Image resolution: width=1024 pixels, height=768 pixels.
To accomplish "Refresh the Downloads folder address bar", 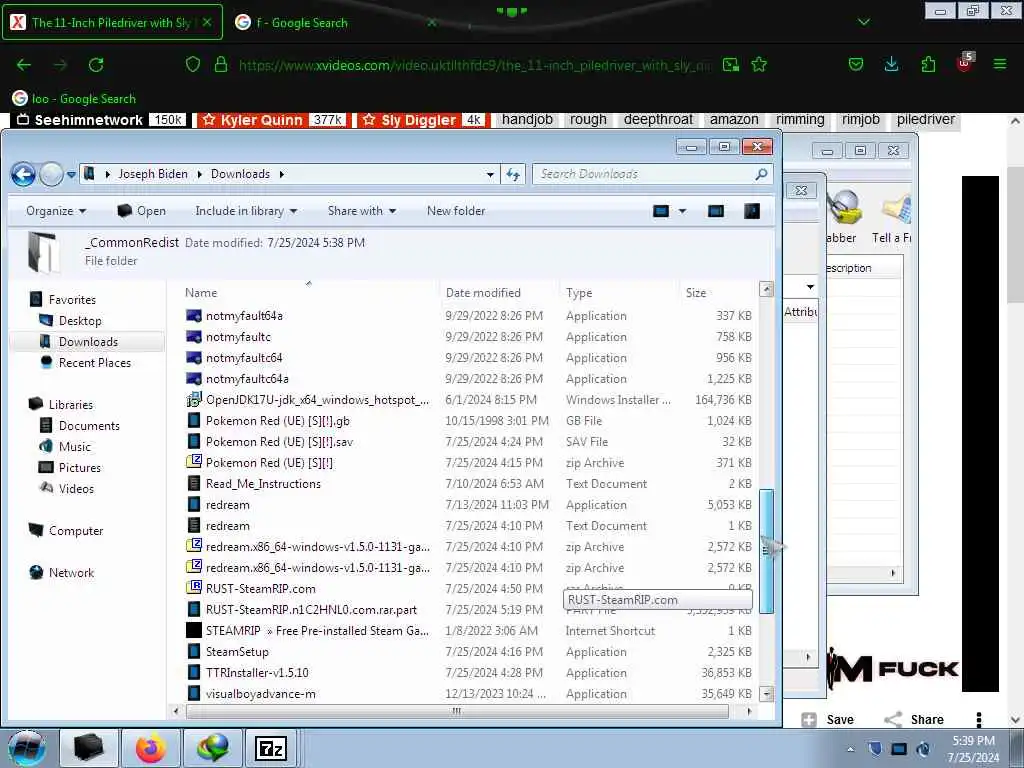I will coord(513,174).
